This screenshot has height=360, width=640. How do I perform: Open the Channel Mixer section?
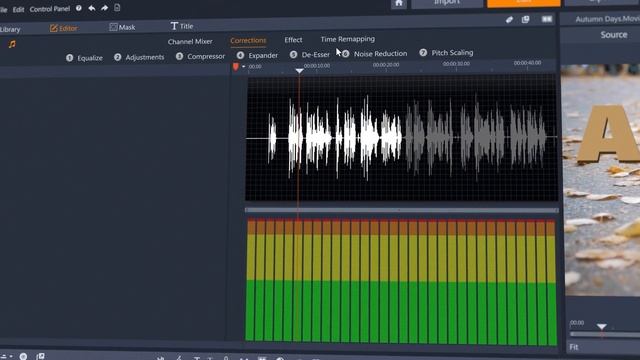tap(190, 41)
